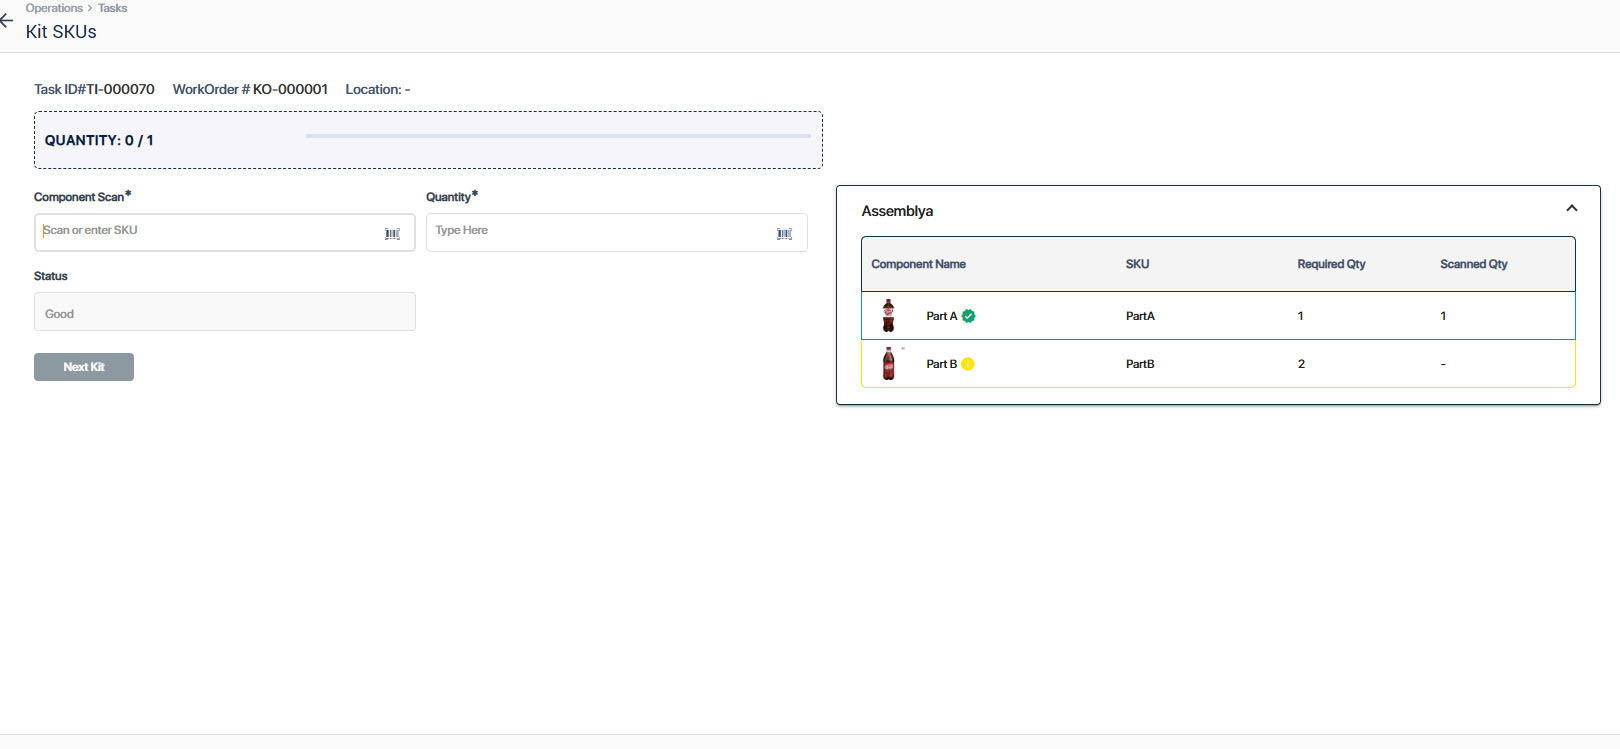Click the Next Kit button
This screenshot has width=1620, height=749.
click(84, 367)
